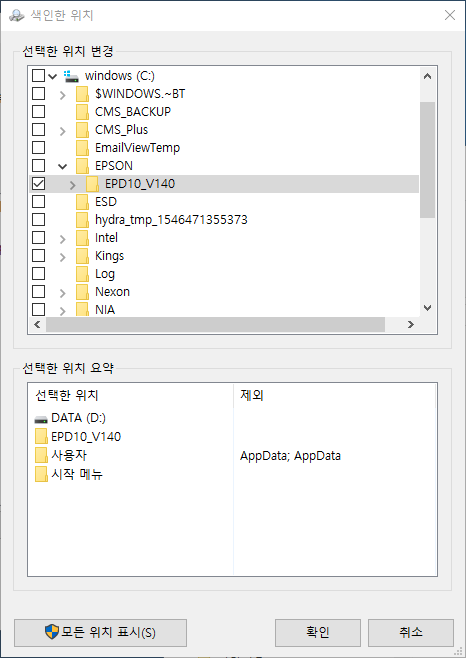The image size is (466, 658).
Task: Click the 취소 button
Action: pos(411,632)
